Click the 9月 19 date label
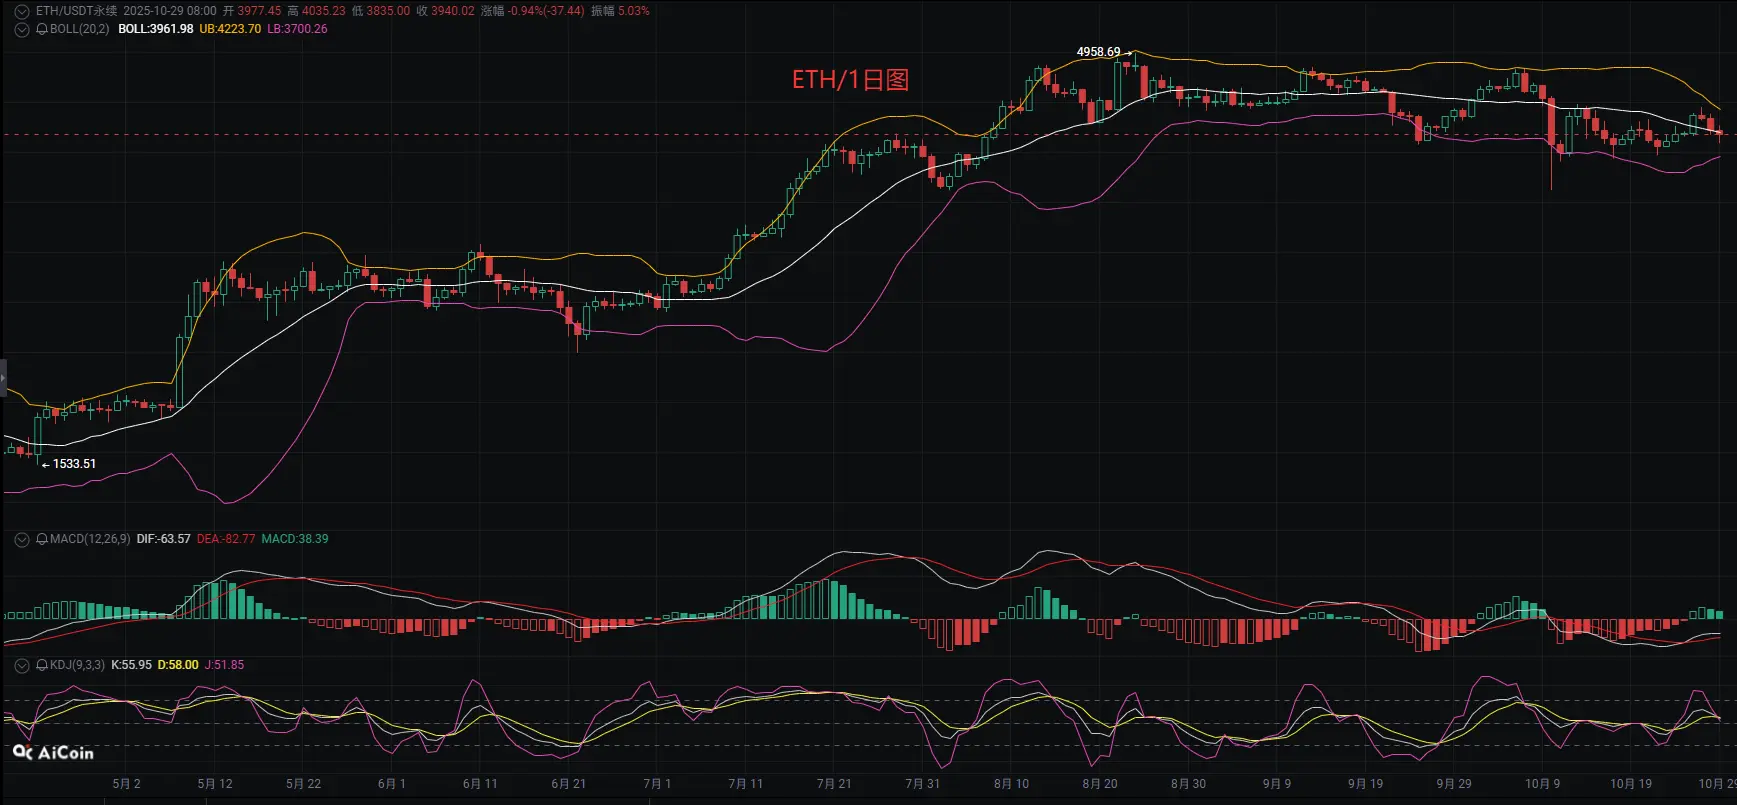Image resolution: width=1737 pixels, height=805 pixels. (1365, 784)
